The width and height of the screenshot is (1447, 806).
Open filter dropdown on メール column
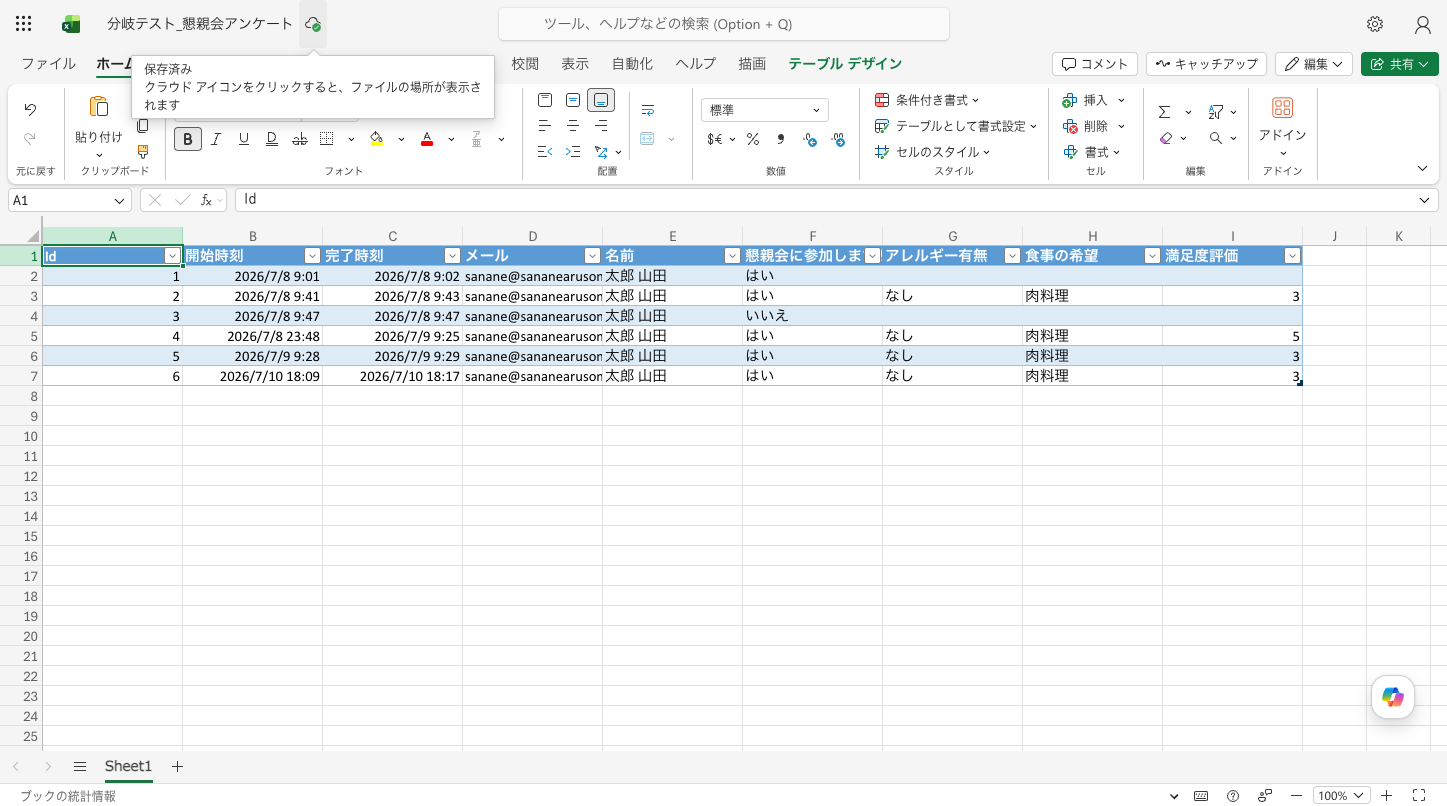(593, 256)
